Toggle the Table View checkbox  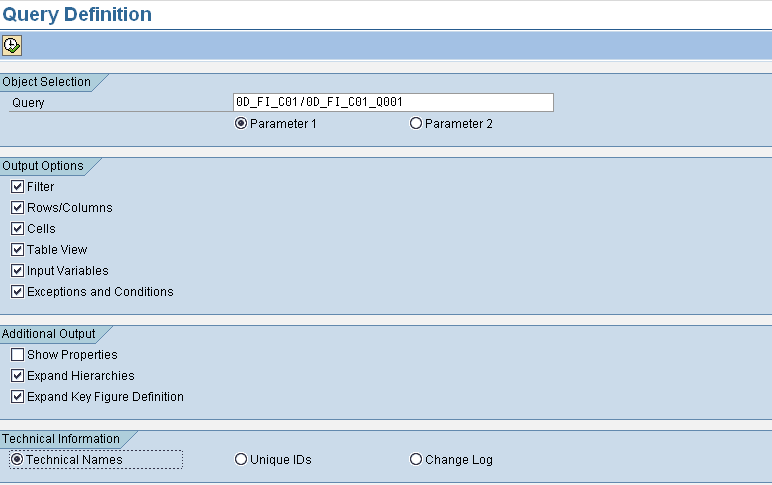(17, 250)
